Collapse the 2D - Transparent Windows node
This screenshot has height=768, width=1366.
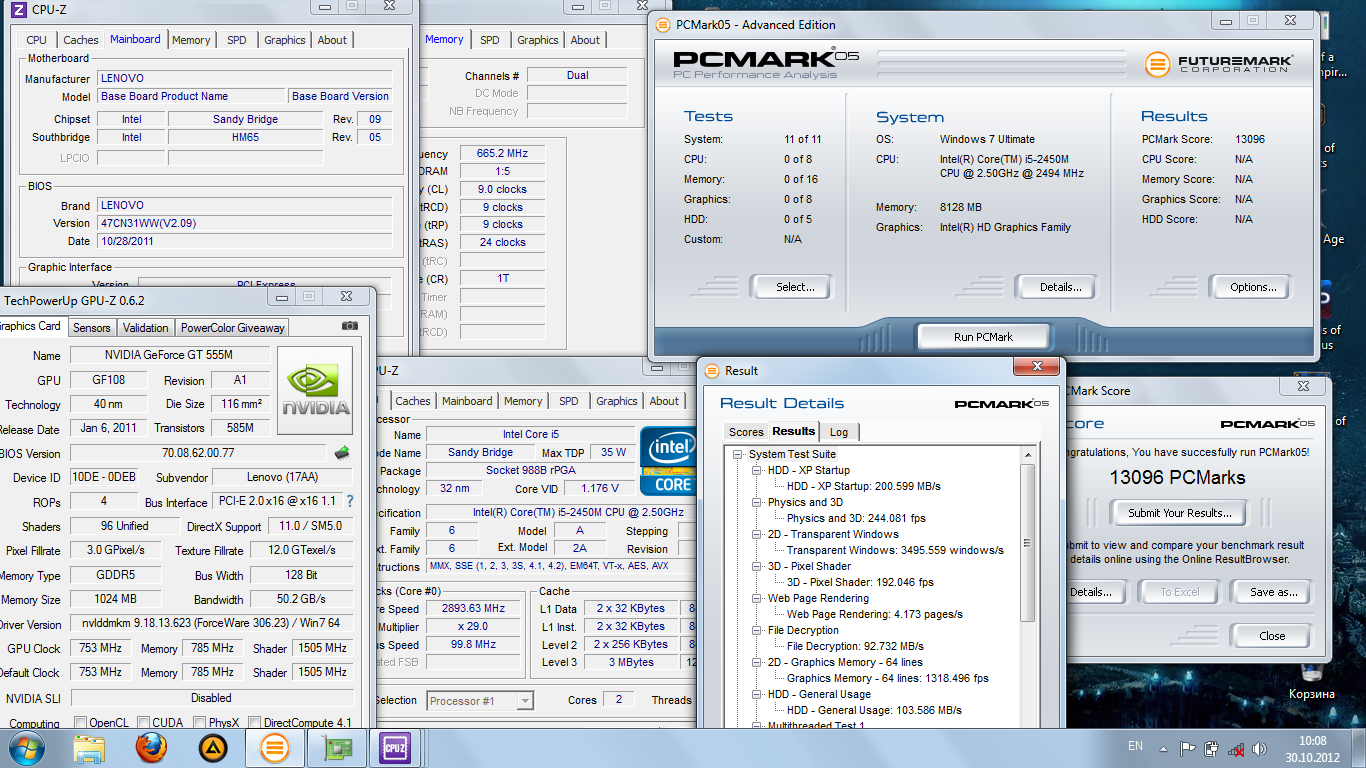pyautogui.click(x=757, y=534)
